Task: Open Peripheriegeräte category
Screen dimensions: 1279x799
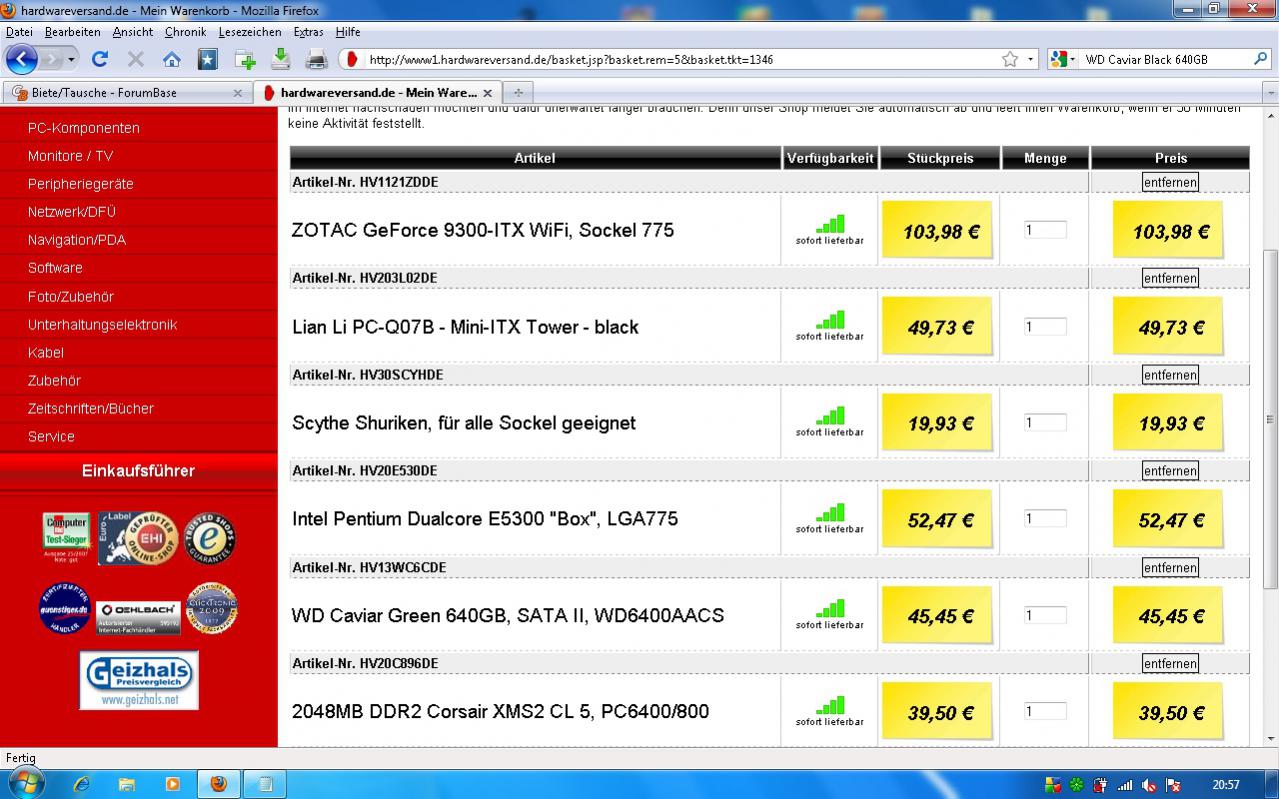Action: pyautogui.click(x=81, y=184)
